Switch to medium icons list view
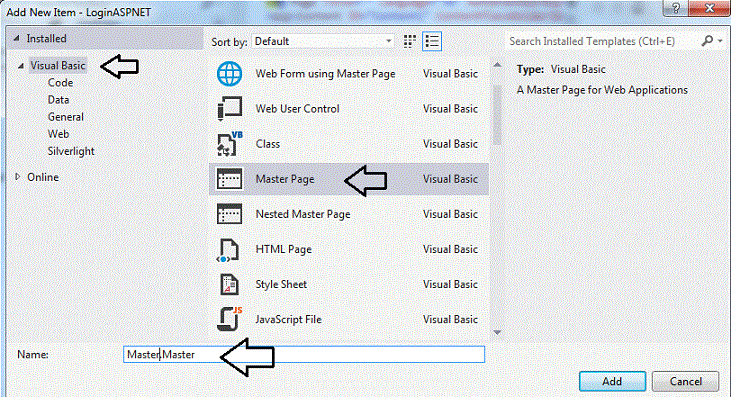The image size is (731, 397). [x=432, y=41]
